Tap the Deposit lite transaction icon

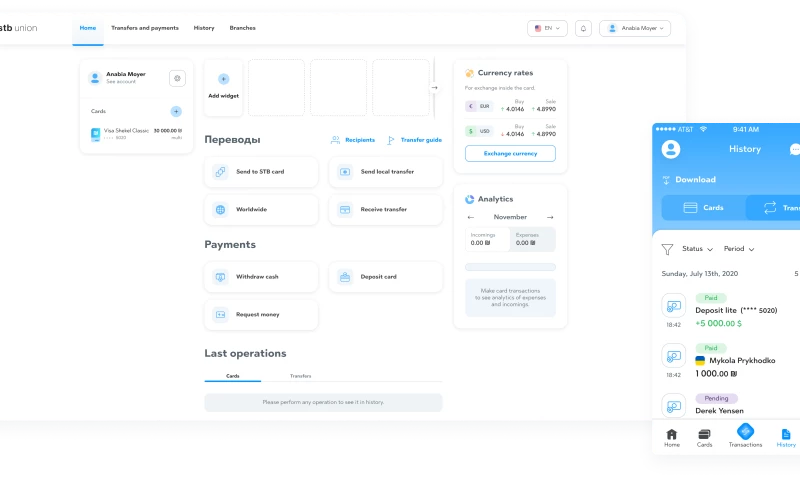coord(673,306)
